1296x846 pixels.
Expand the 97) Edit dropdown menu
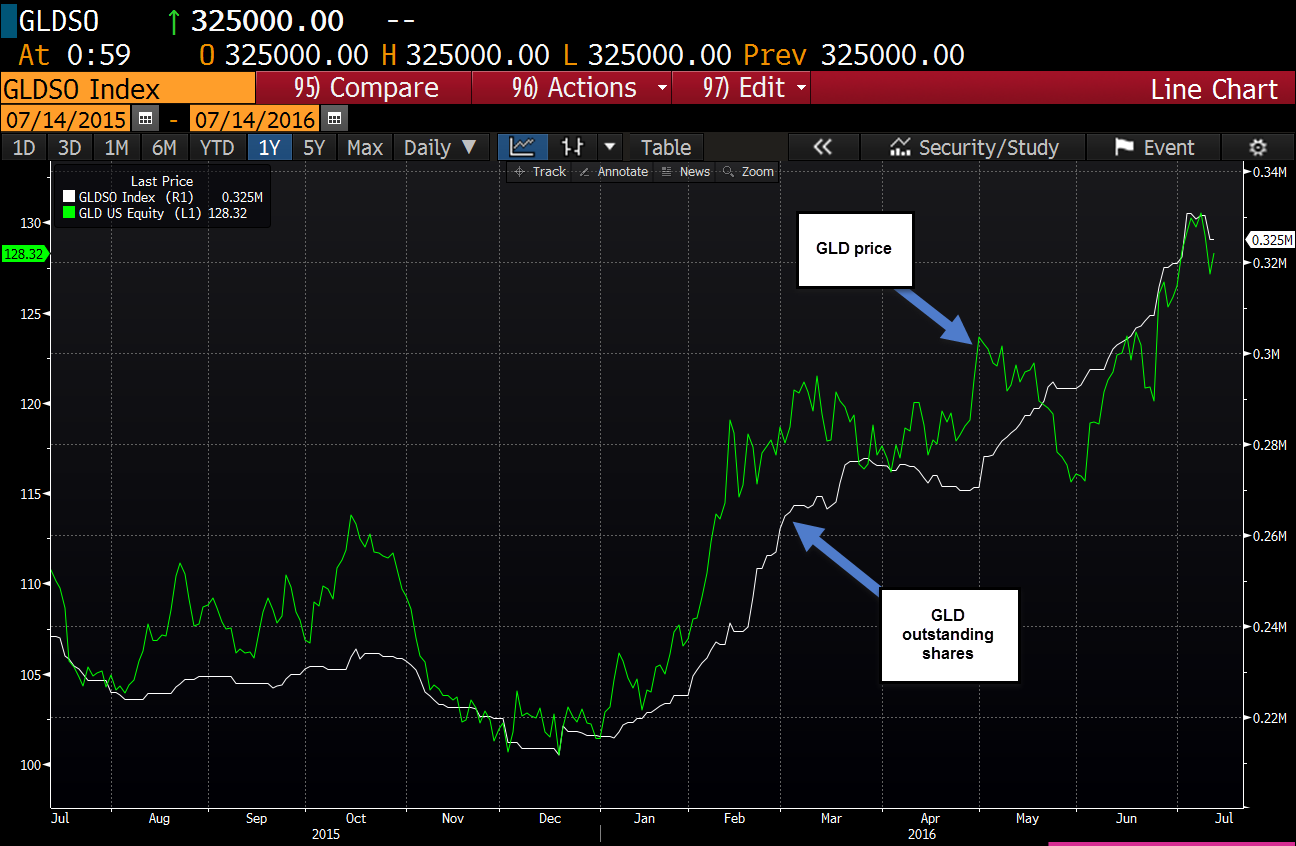[755, 88]
